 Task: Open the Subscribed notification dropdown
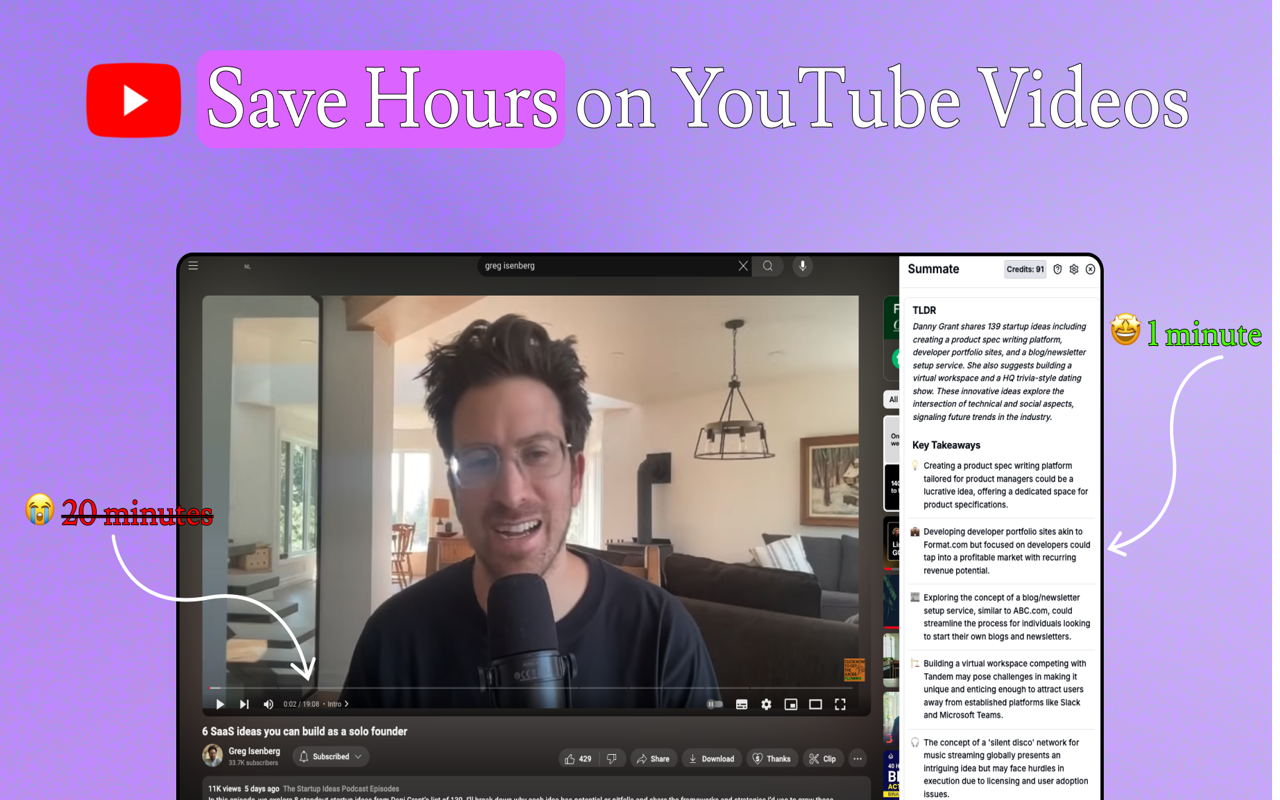[x=331, y=757]
